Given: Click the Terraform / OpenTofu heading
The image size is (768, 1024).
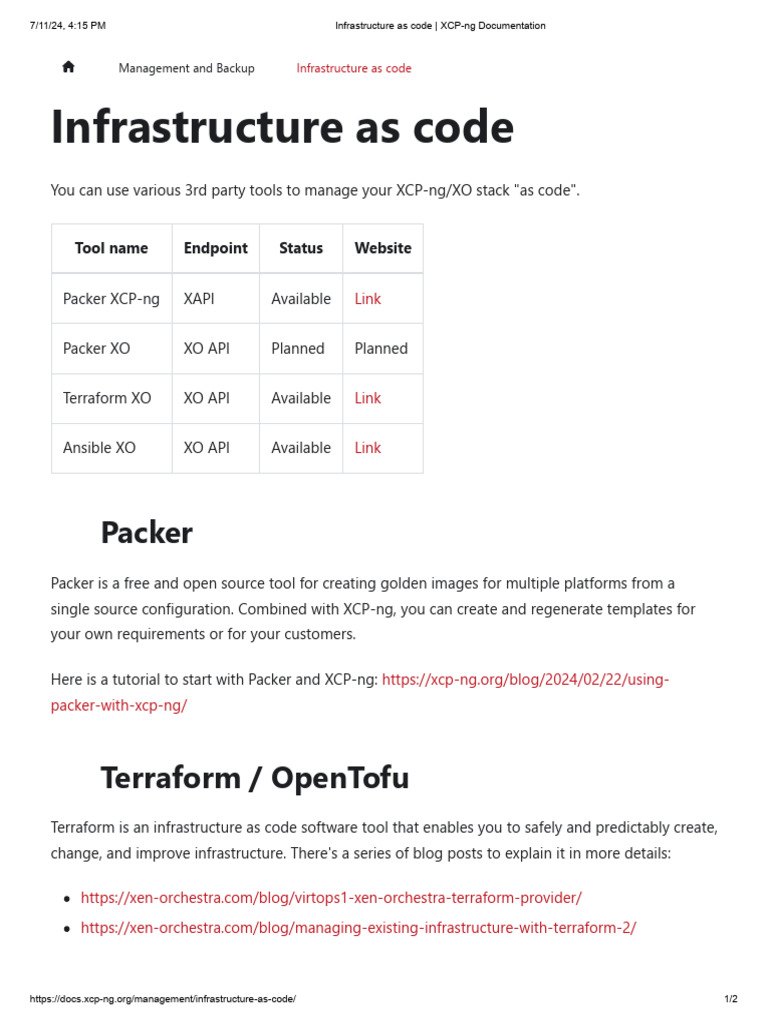Looking at the screenshot, I should [x=255, y=778].
